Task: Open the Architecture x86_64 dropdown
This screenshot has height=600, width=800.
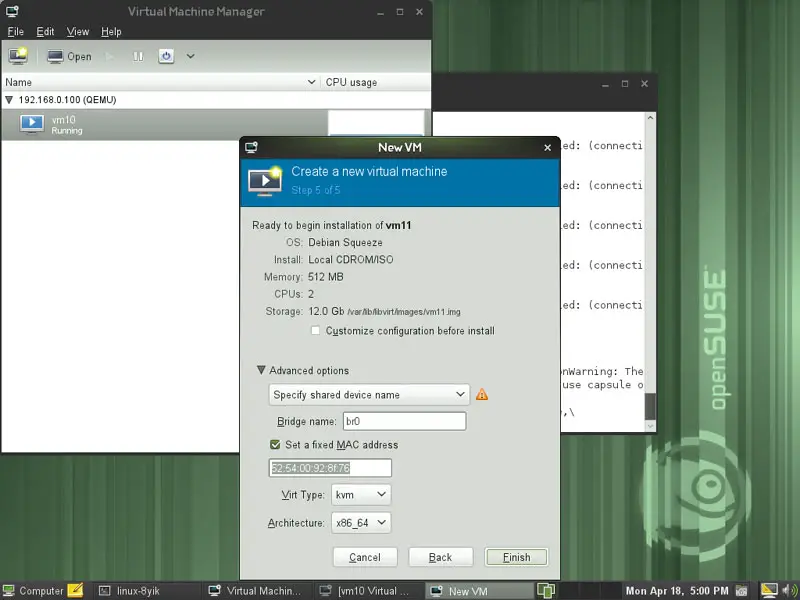Action: point(360,522)
